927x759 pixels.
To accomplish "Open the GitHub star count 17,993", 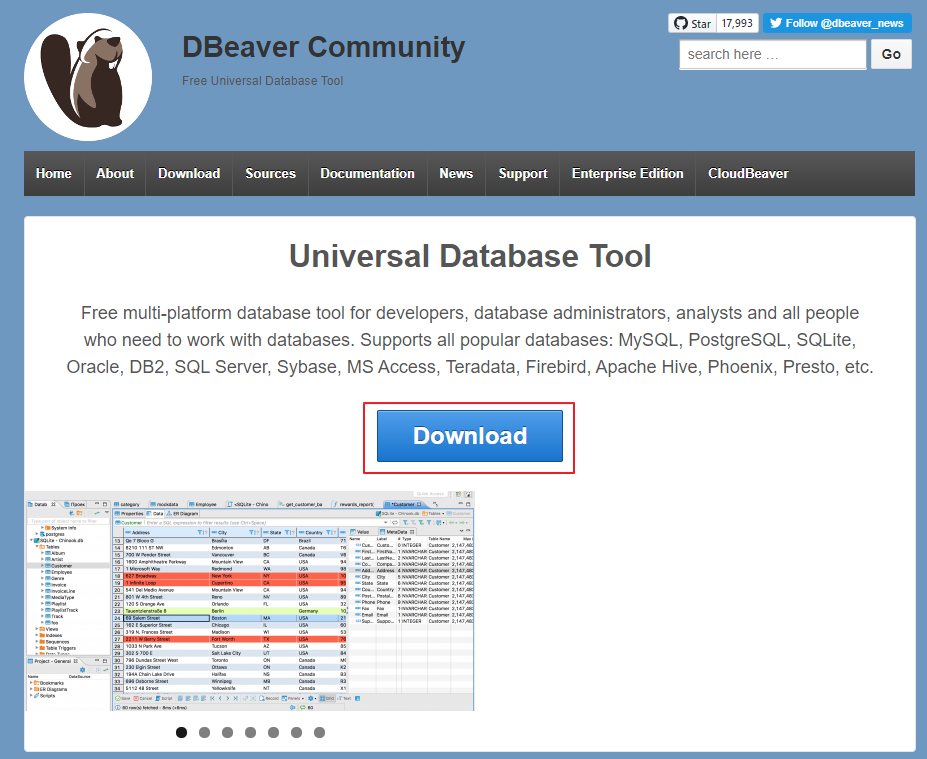I will [x=737, y=23].
